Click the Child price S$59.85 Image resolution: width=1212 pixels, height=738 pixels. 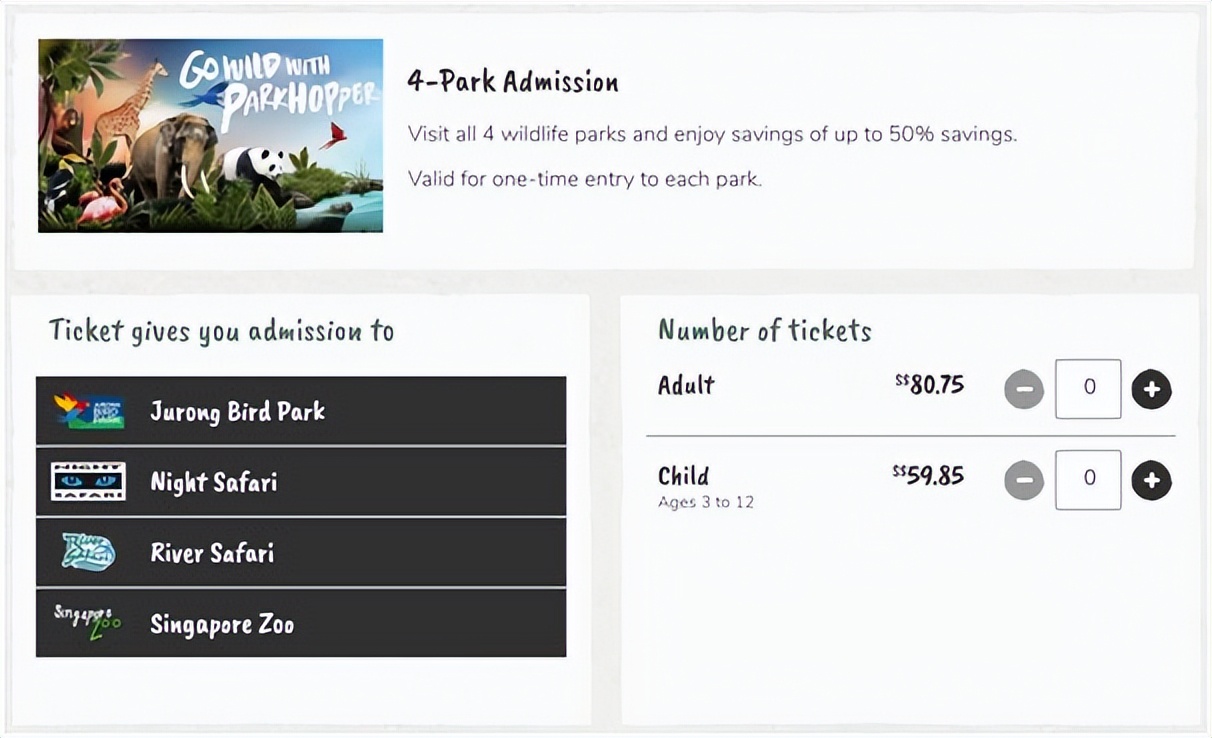[928, 475]
